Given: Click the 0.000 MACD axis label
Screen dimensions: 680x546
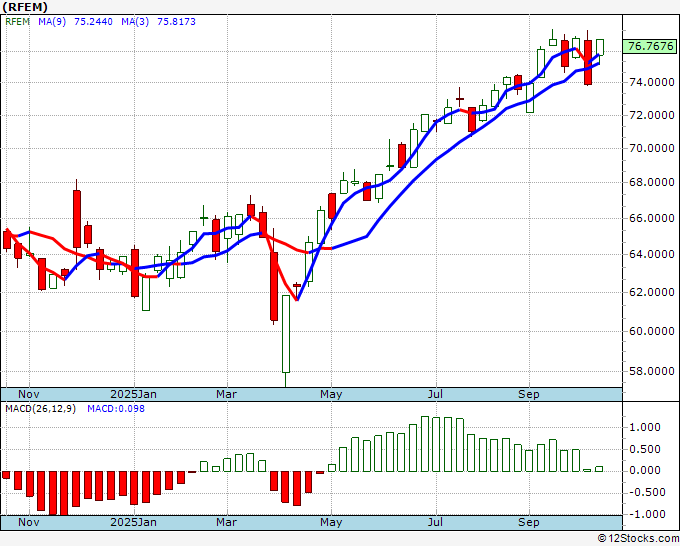Looking at the screenshot, I should (644, 471).
